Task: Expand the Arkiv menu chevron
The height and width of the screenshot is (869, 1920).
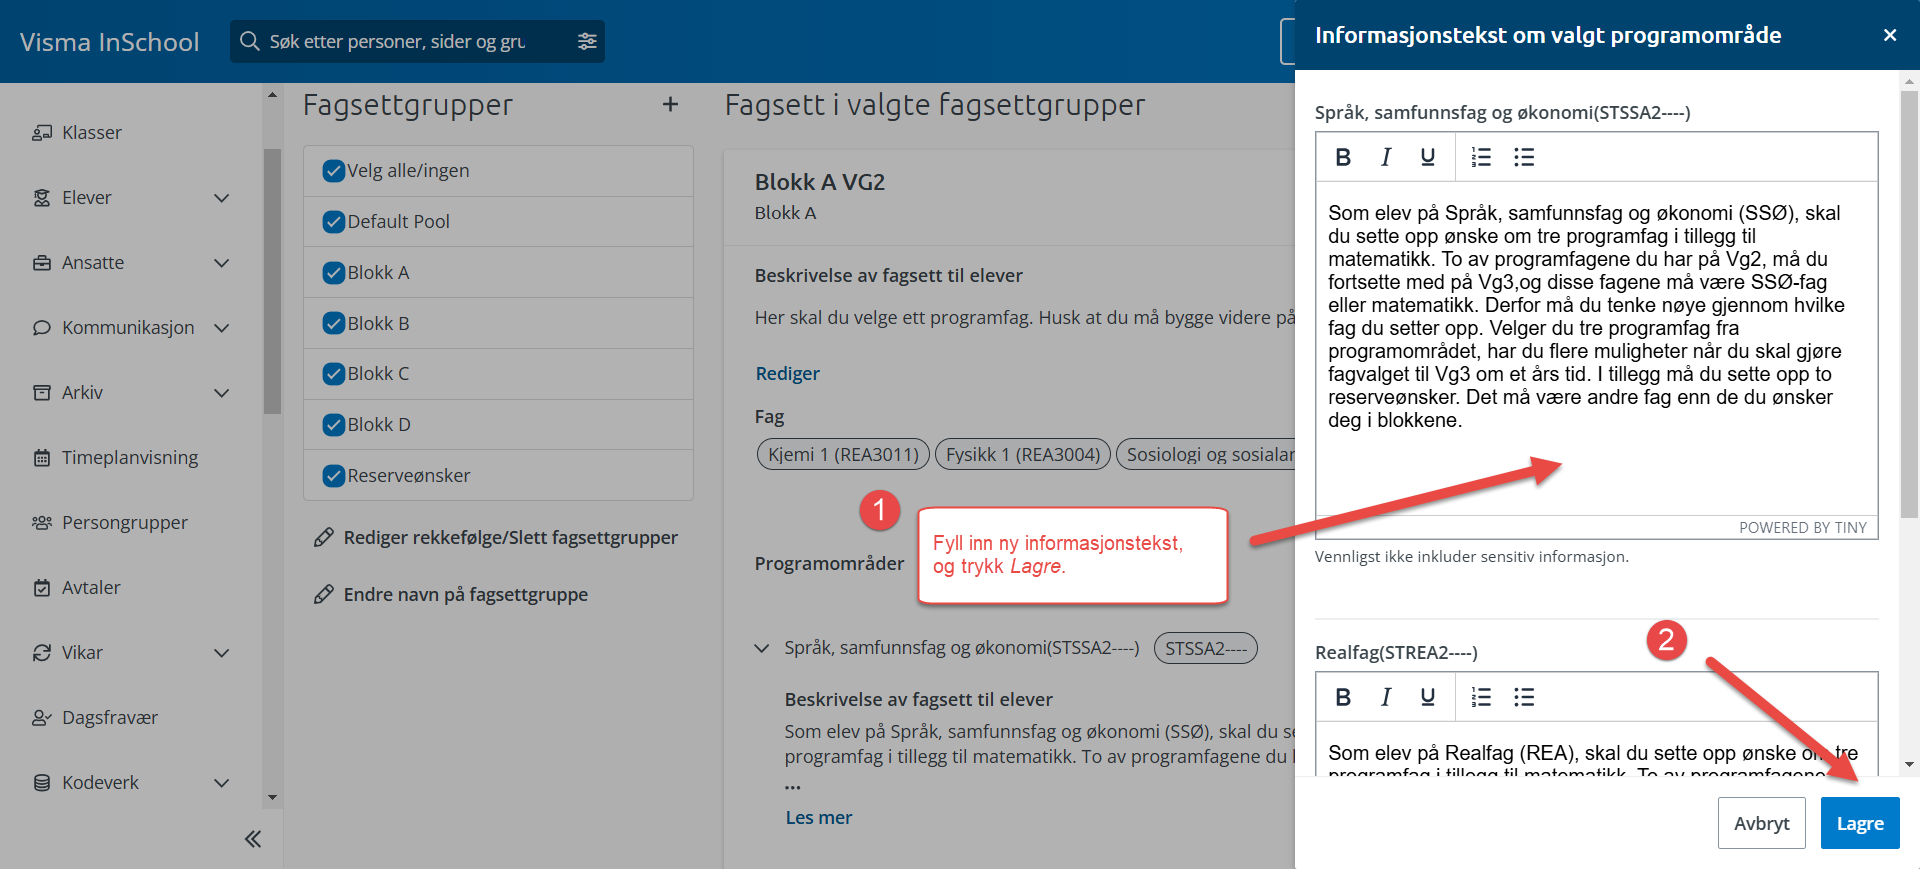Action: tap(222, 393)
